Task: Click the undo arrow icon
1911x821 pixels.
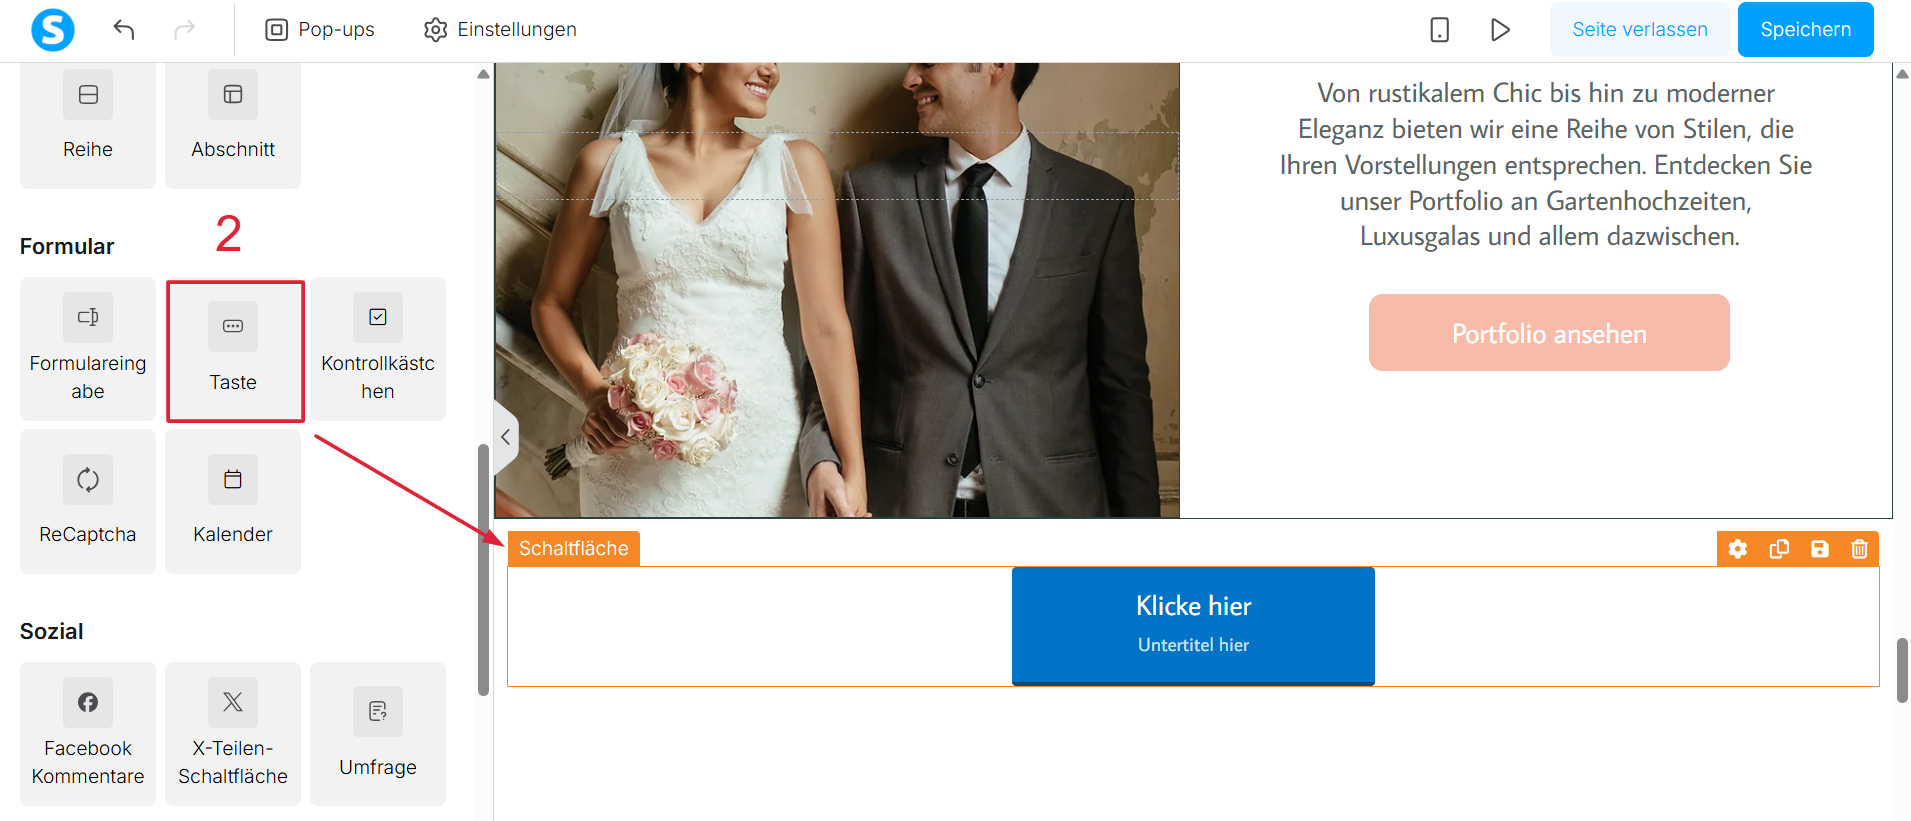Action: [124, 30]
